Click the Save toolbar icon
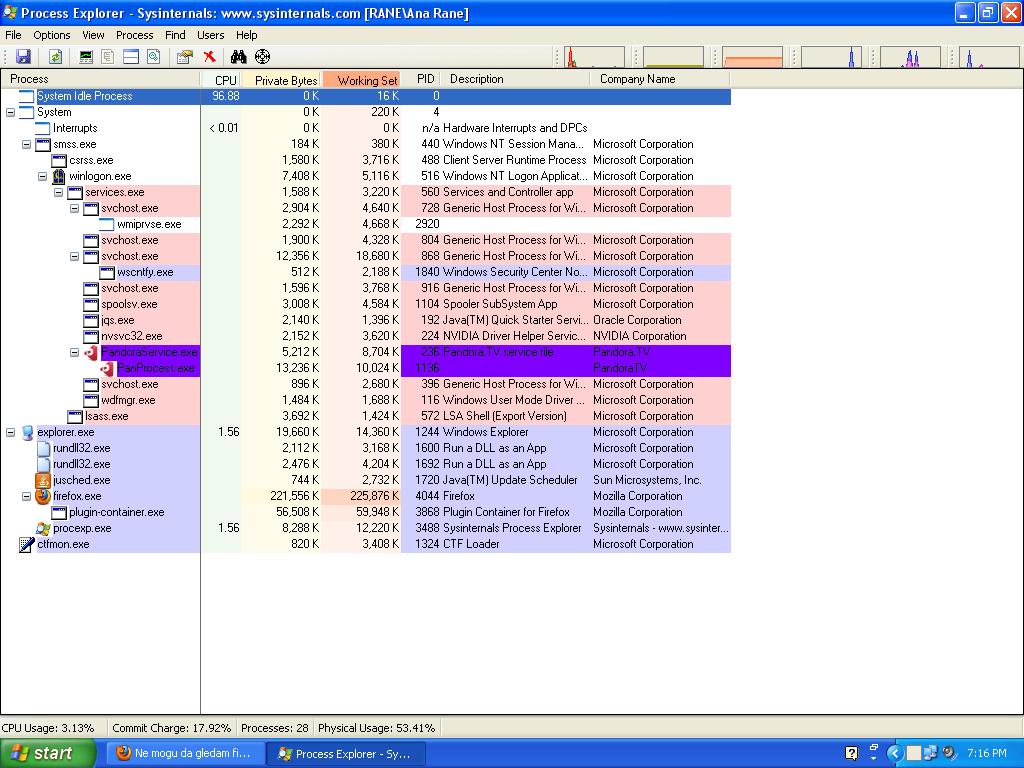This screenshot has height=768, width=1024. coord(23,57)
